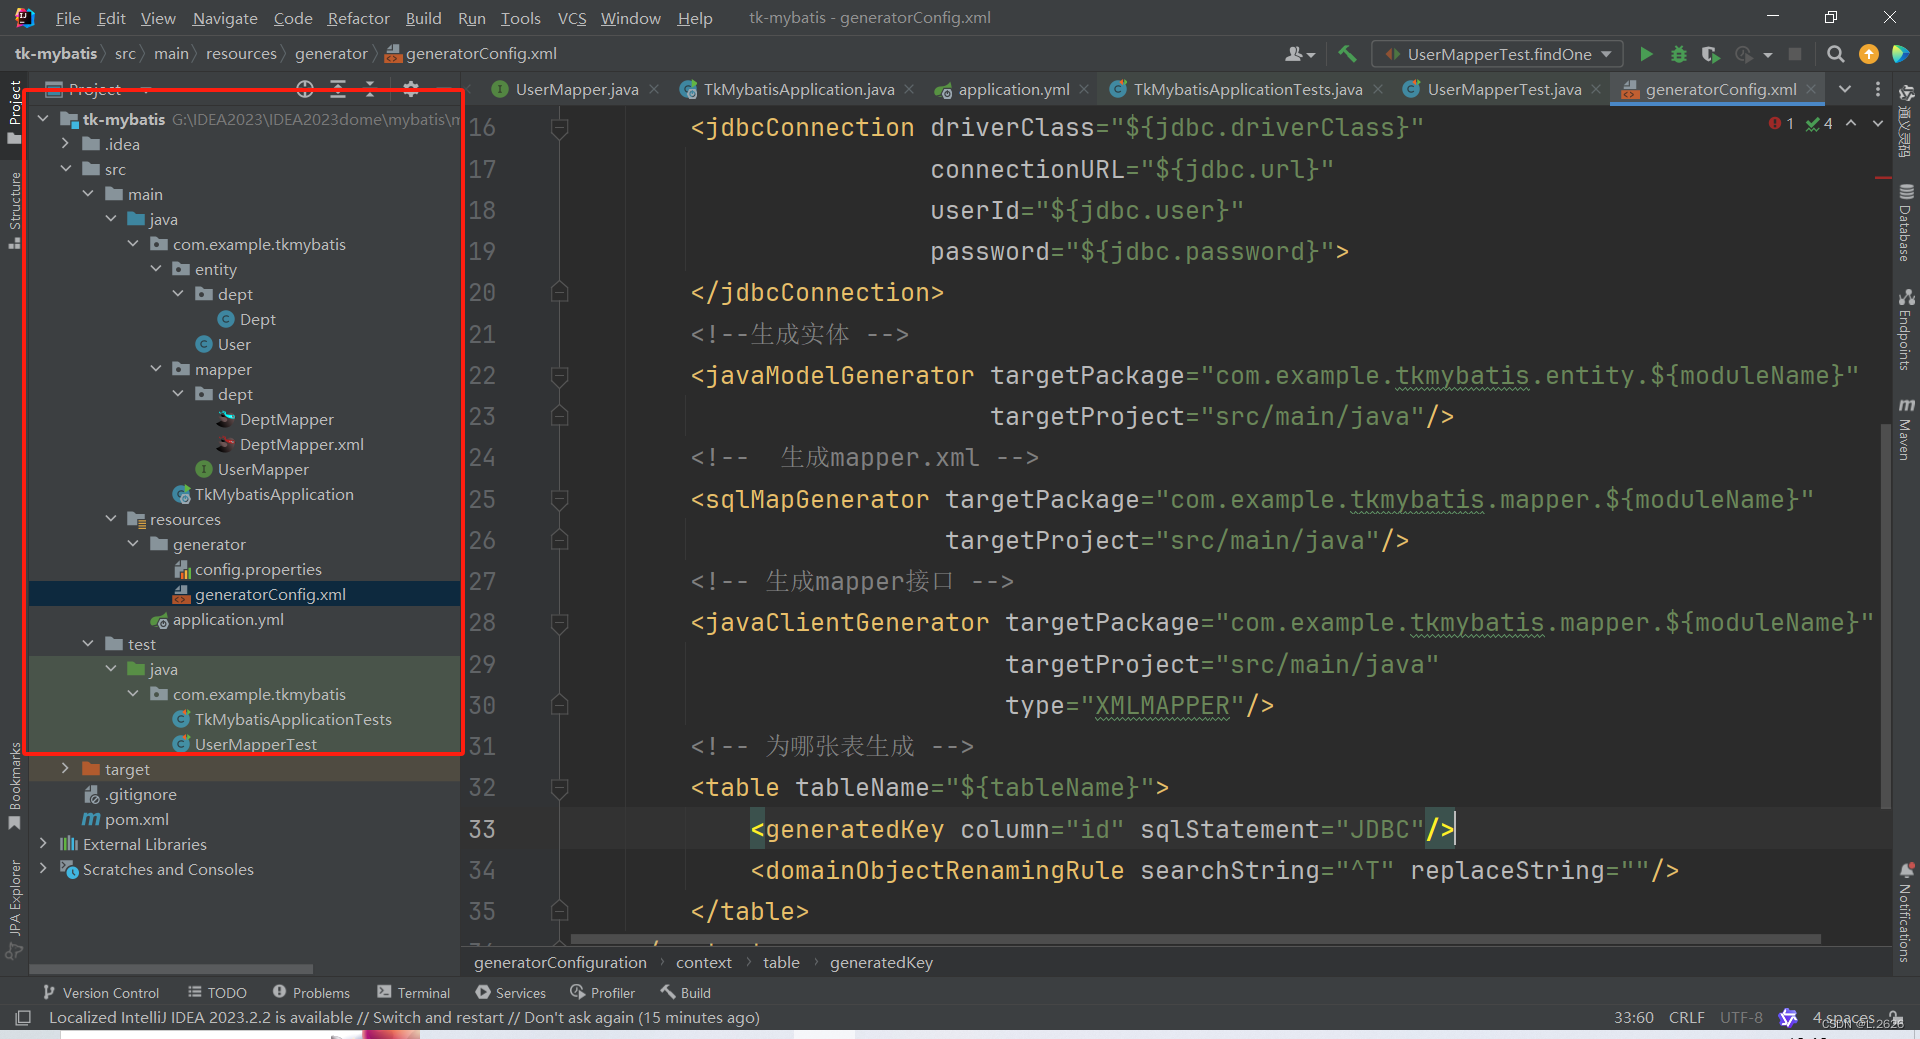The height and width of the screenshot is (1039, 1920).
Task: Toggle the Maven tool window
Action: [x=1906, y=429]
